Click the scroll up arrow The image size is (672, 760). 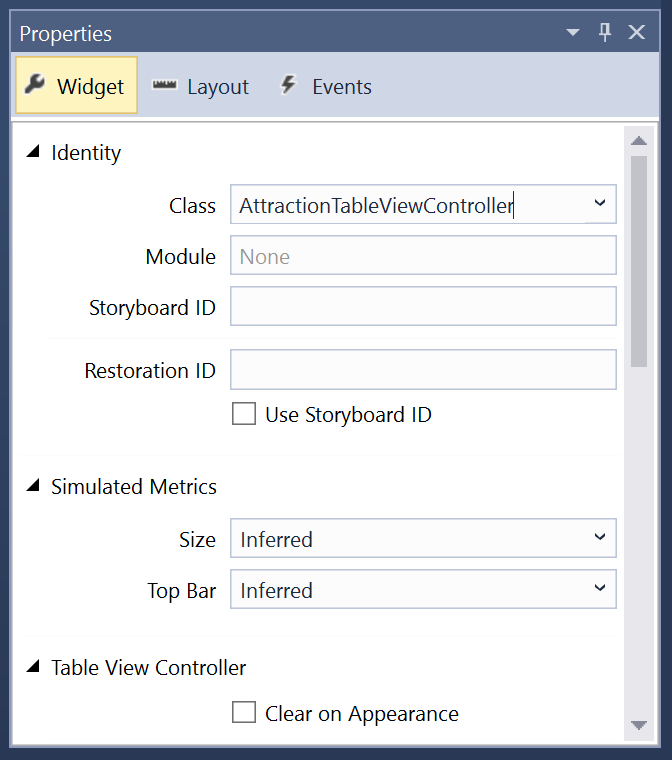pos(639,141)
